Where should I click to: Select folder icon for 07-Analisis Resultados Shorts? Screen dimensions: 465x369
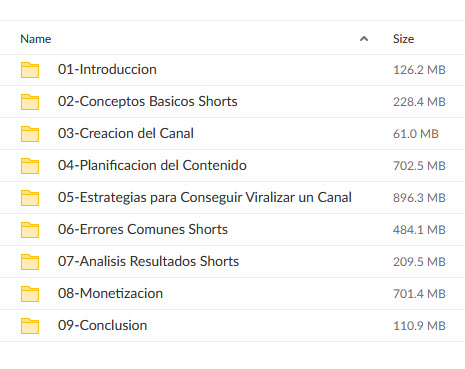(30, 262)
